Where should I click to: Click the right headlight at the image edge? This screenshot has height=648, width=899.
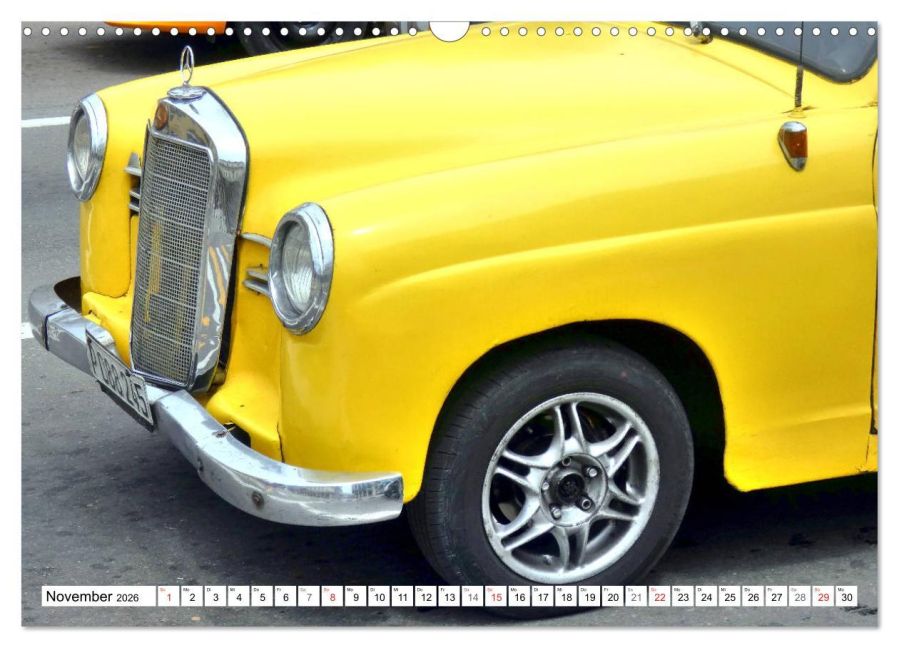click(x=86, y=146)
